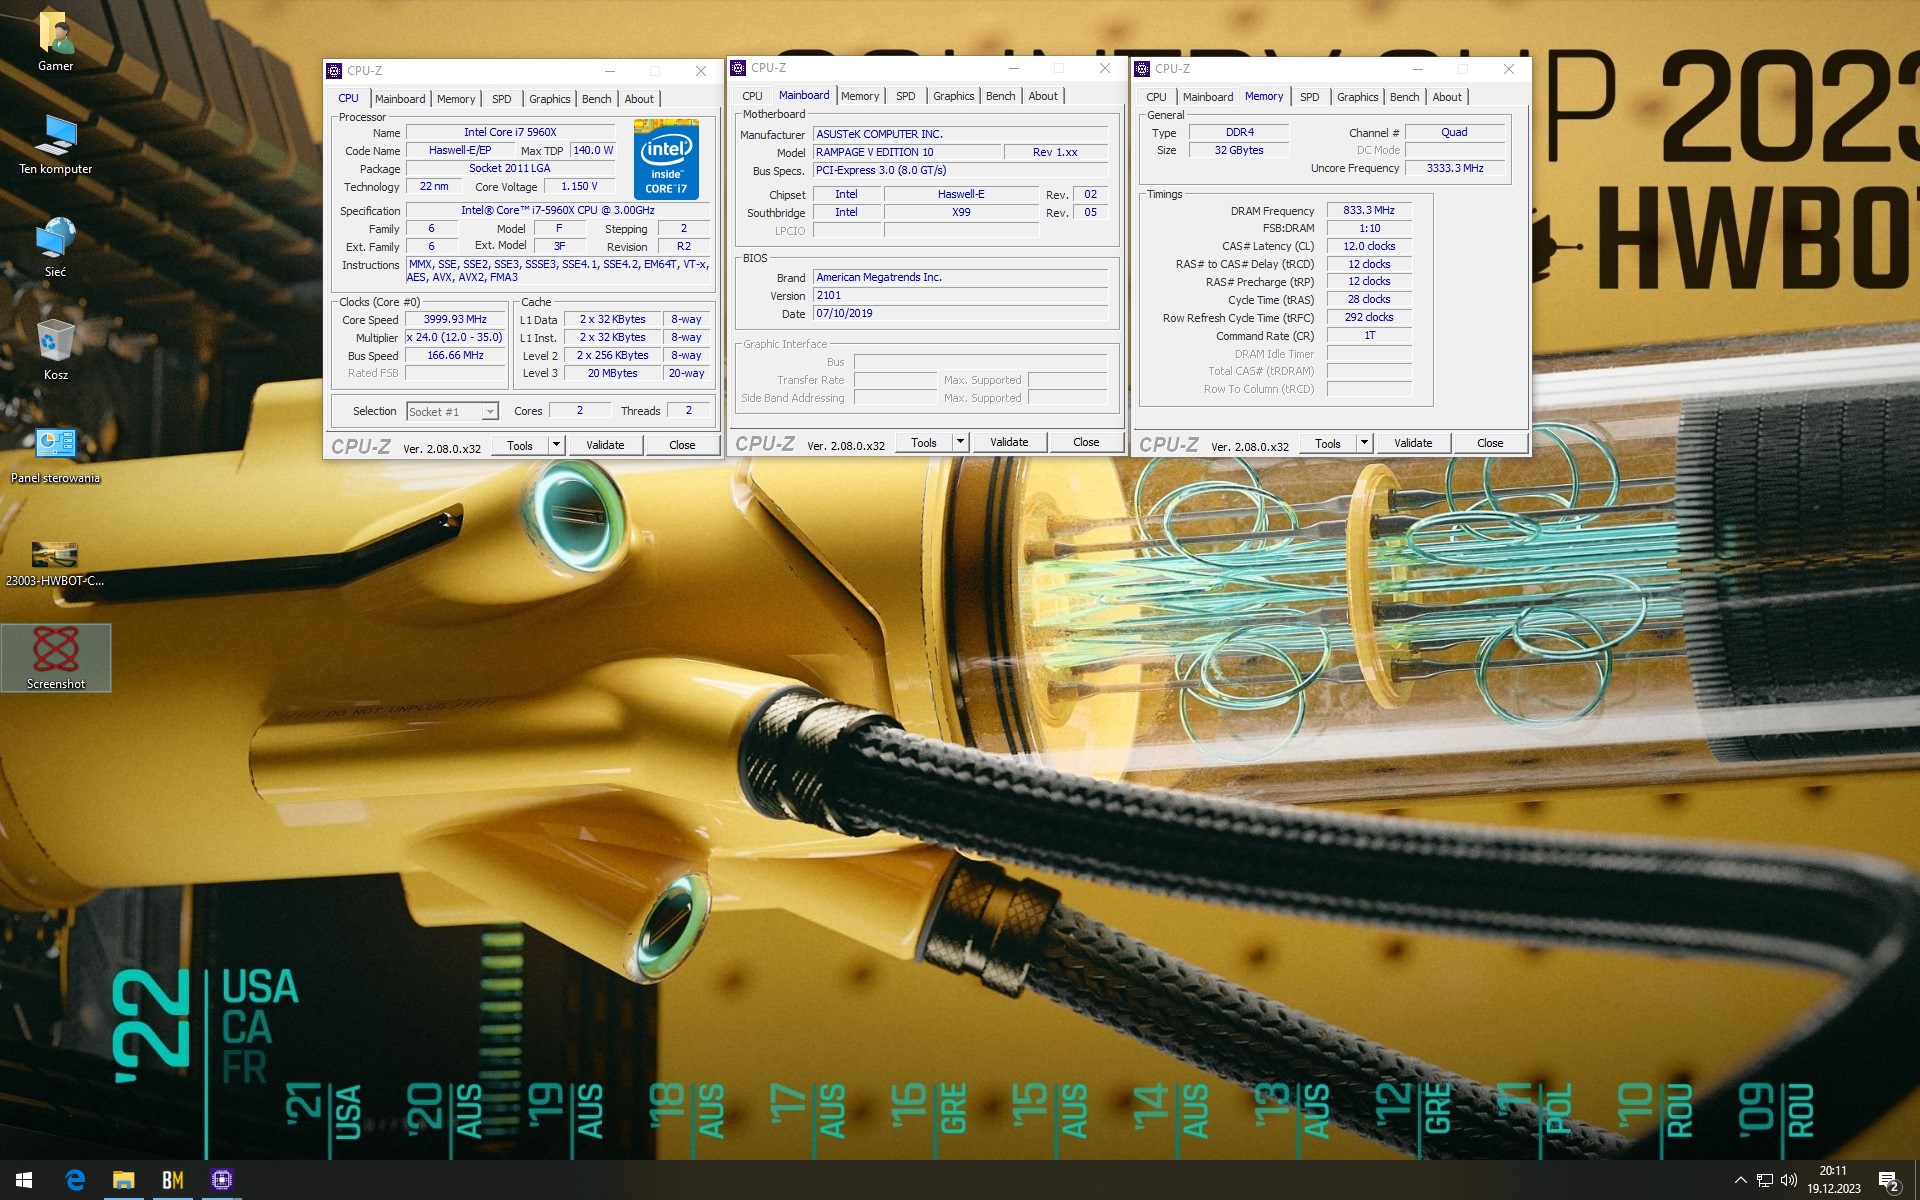This screenshot has height=1200, width=1920.
Task: Open About tab in right CPU-Z window
Action: tap(1447, 97)
